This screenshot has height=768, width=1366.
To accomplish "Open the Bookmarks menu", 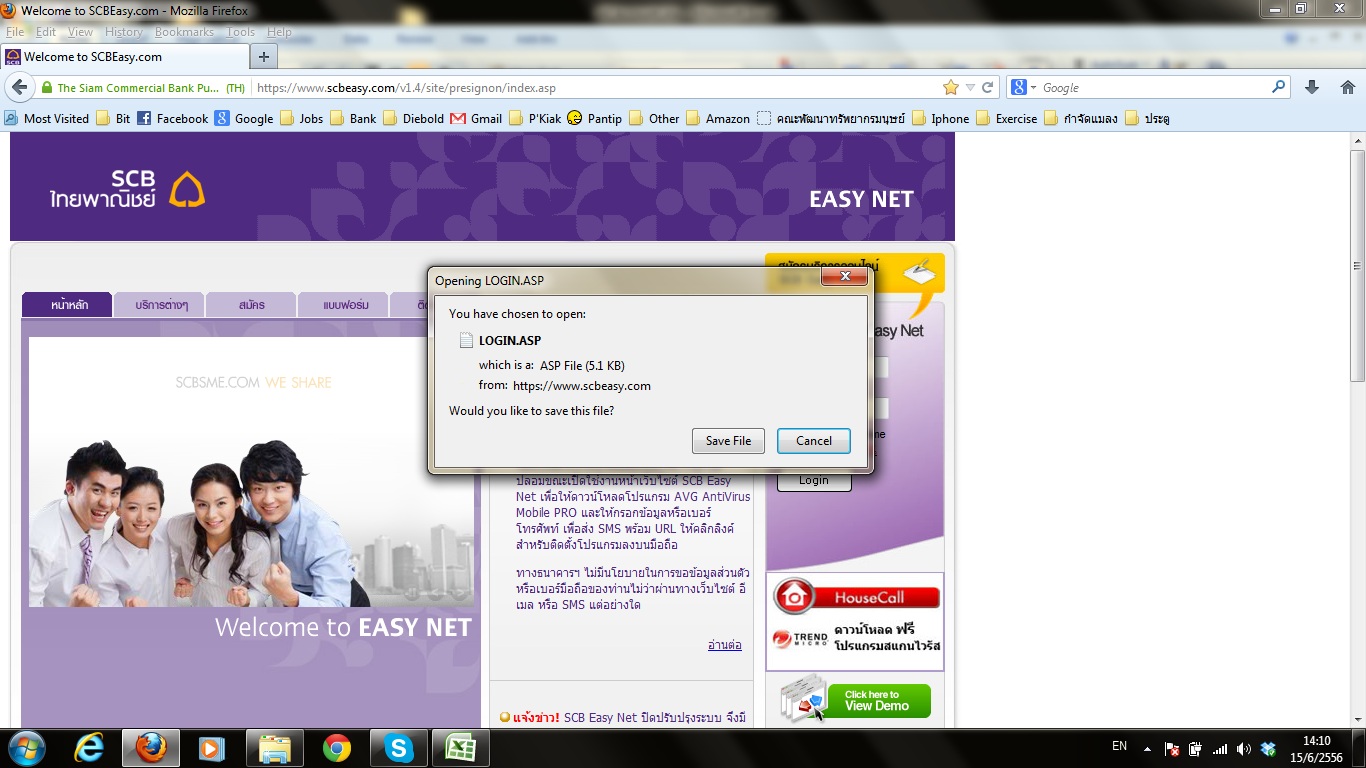I will 184,32.
